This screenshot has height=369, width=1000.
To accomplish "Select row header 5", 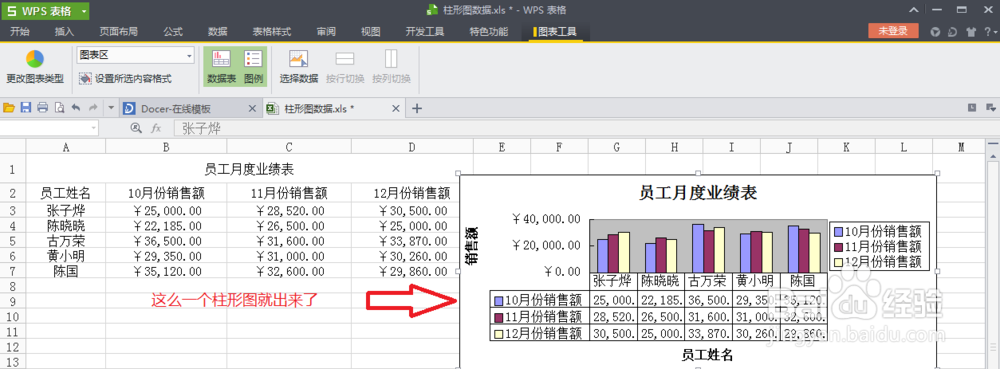I will tap(13, 242).
